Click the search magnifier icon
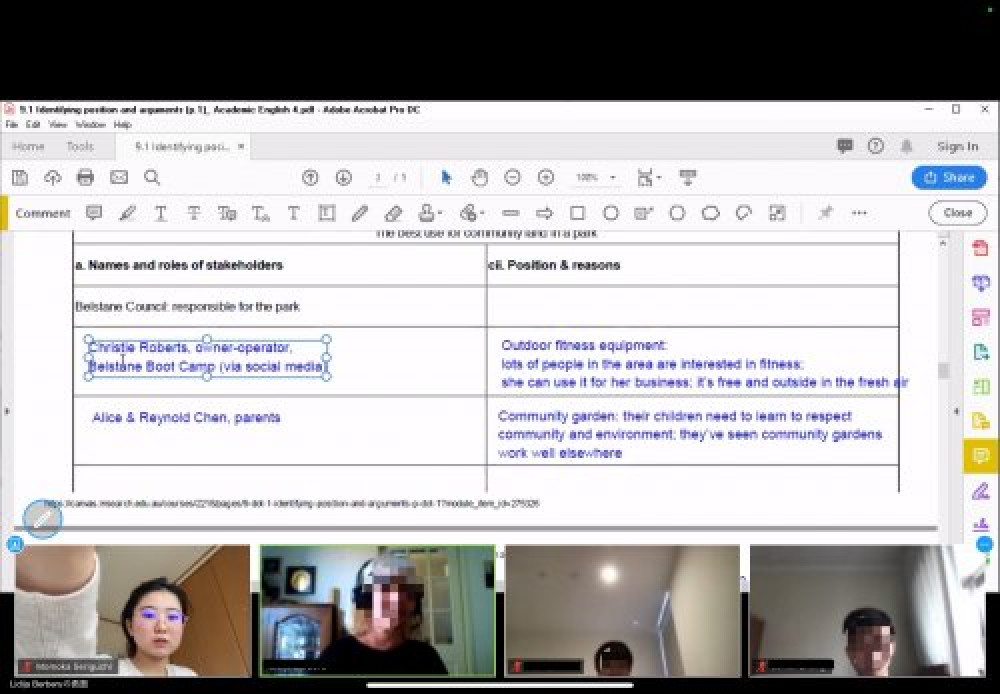 pos(152,177)
